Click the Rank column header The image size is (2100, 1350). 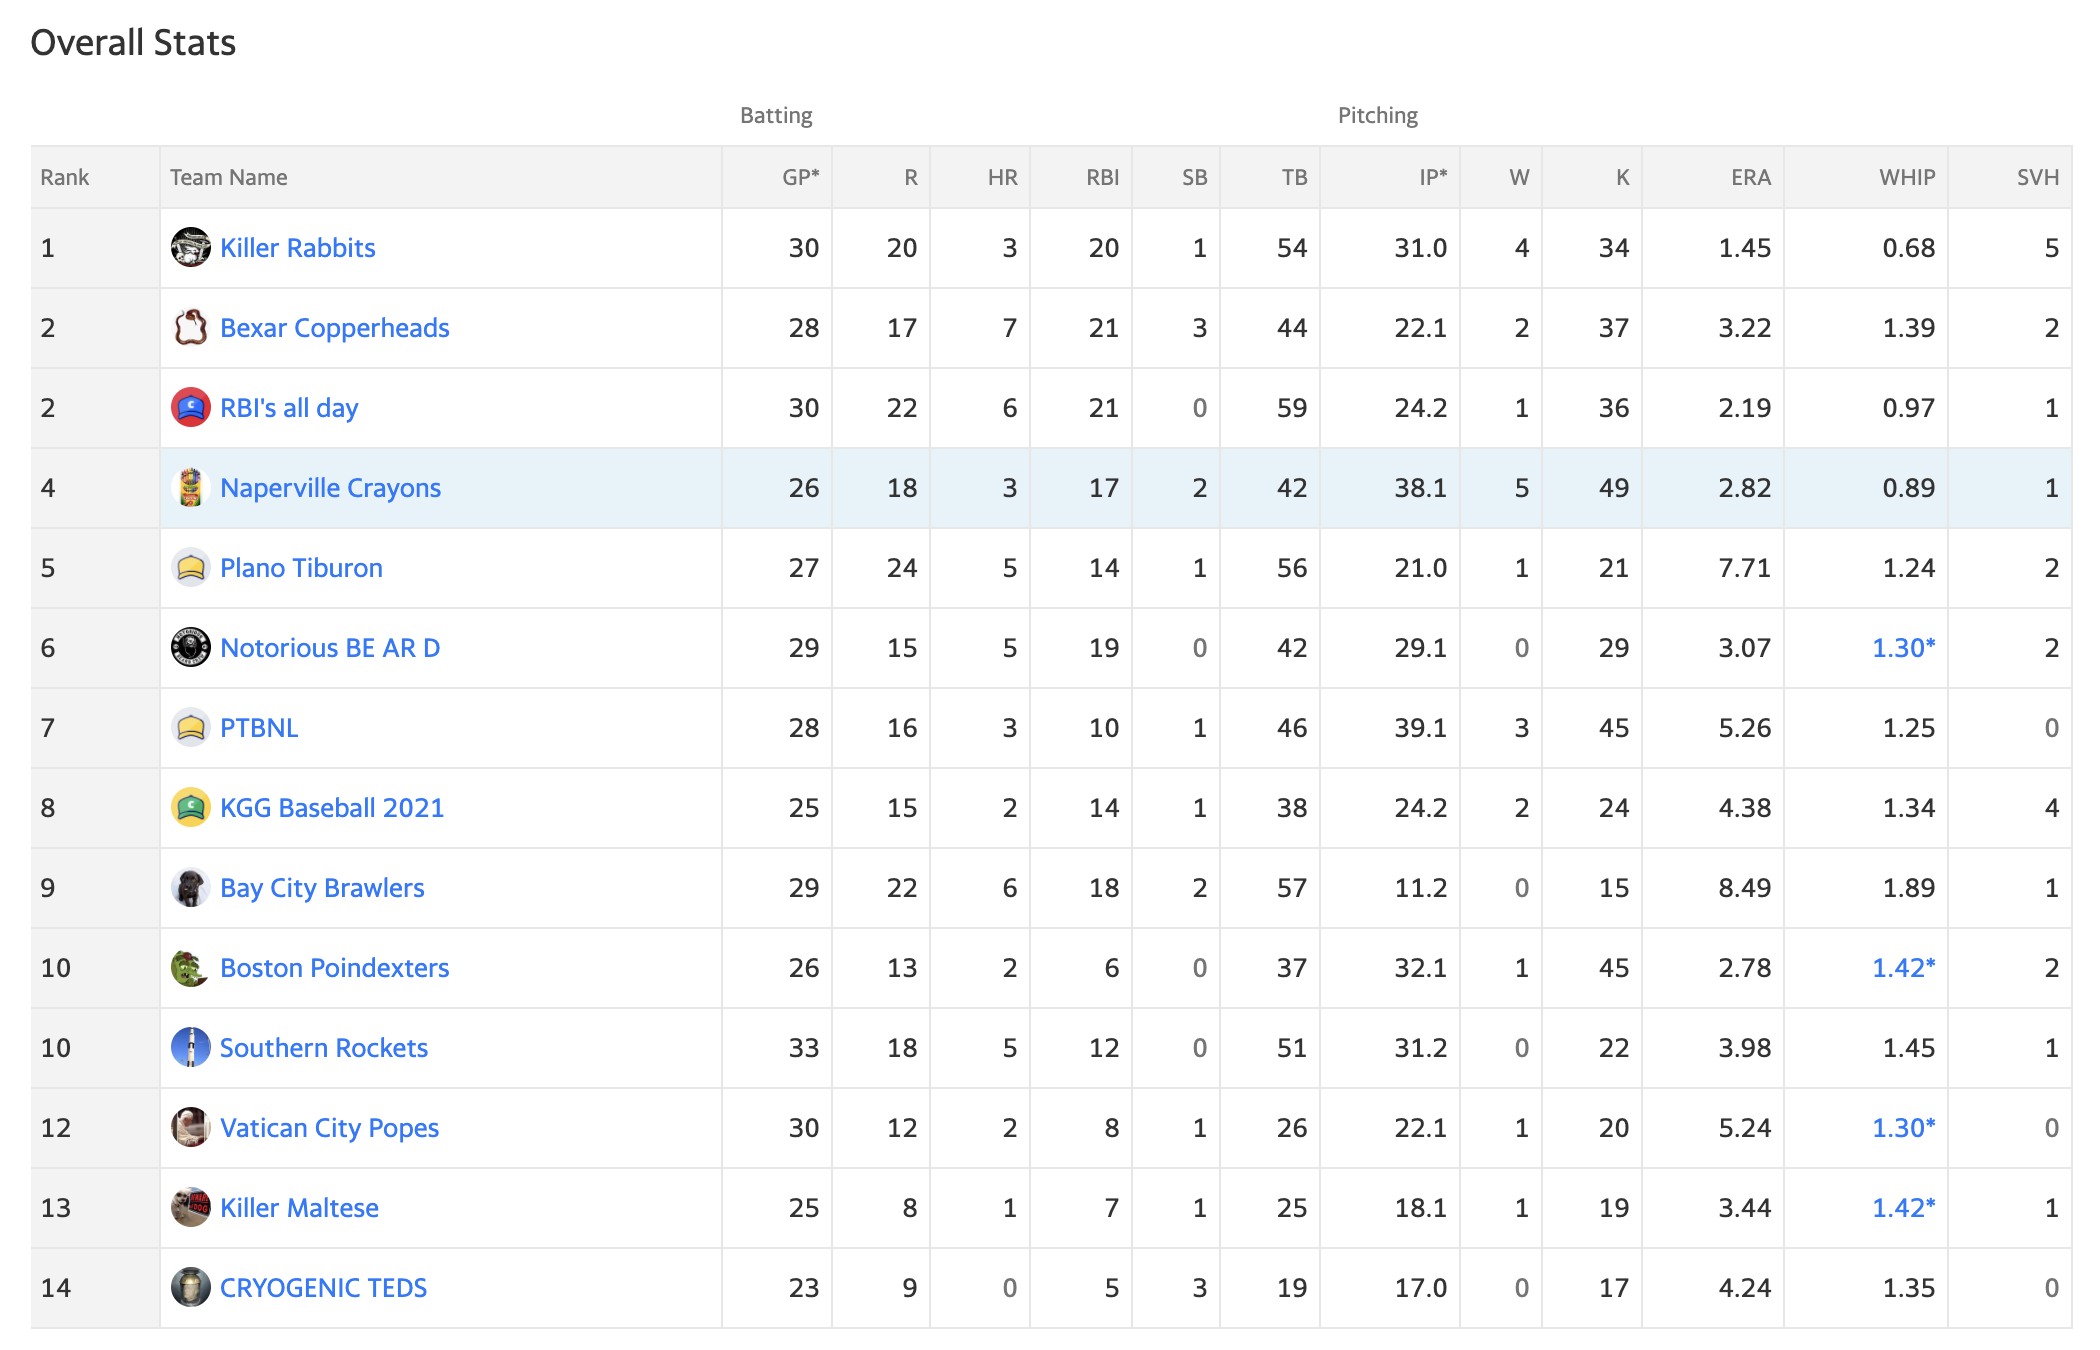64,177
